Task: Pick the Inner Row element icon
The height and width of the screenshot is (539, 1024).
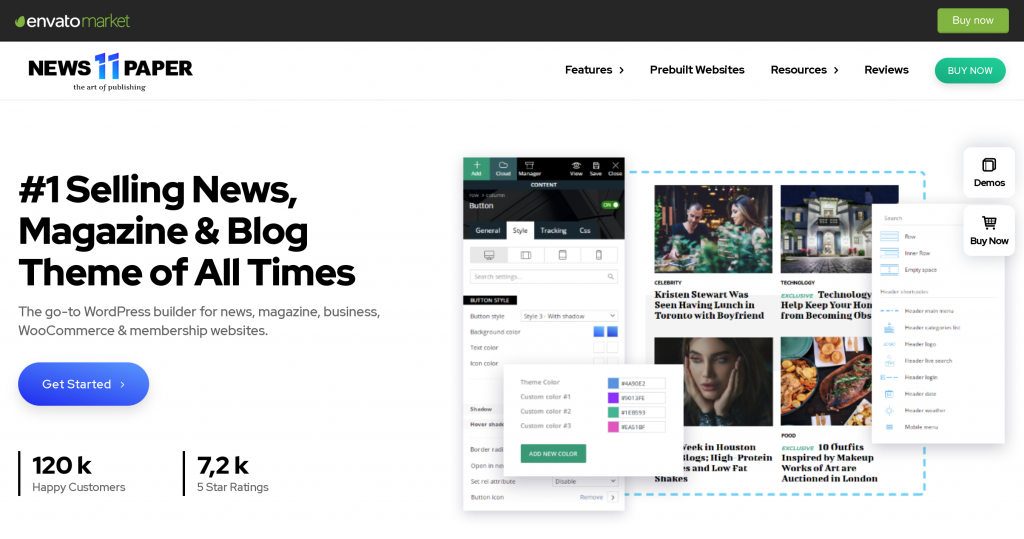Action: click(889, 253)
